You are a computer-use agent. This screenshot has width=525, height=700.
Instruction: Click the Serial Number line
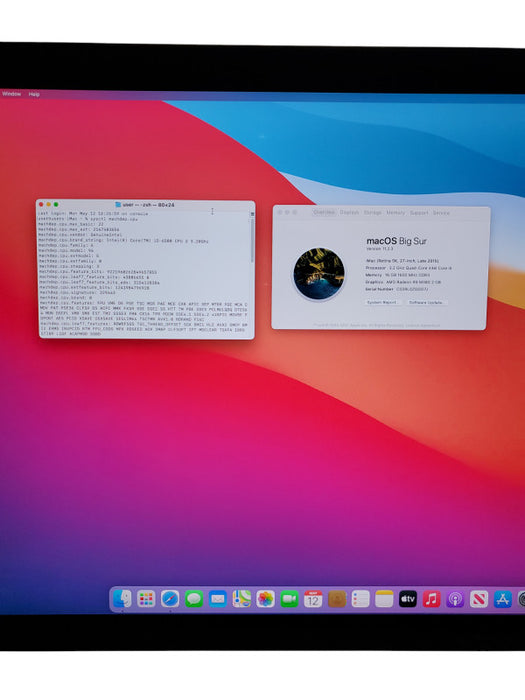coord(396,289)
